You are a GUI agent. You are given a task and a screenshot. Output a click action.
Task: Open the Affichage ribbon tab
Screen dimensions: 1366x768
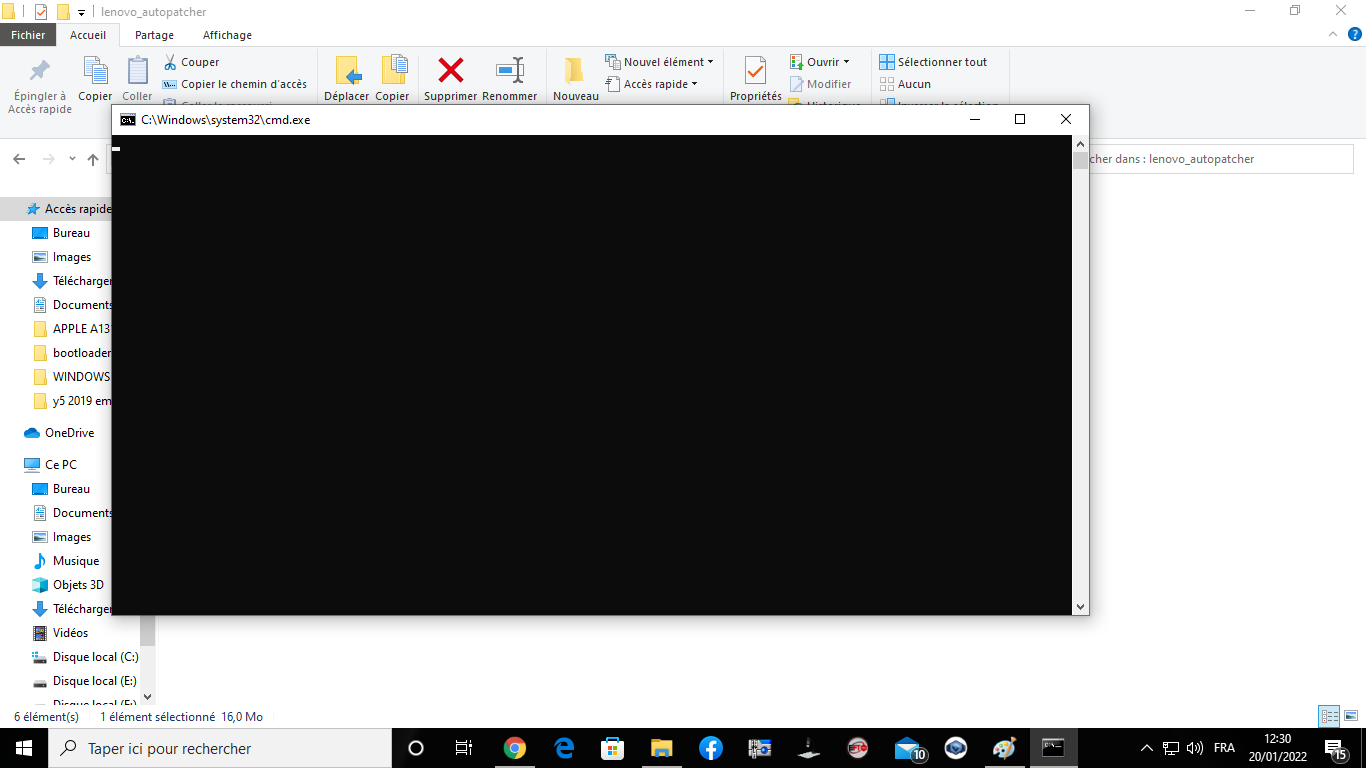(x=227, y=35)
